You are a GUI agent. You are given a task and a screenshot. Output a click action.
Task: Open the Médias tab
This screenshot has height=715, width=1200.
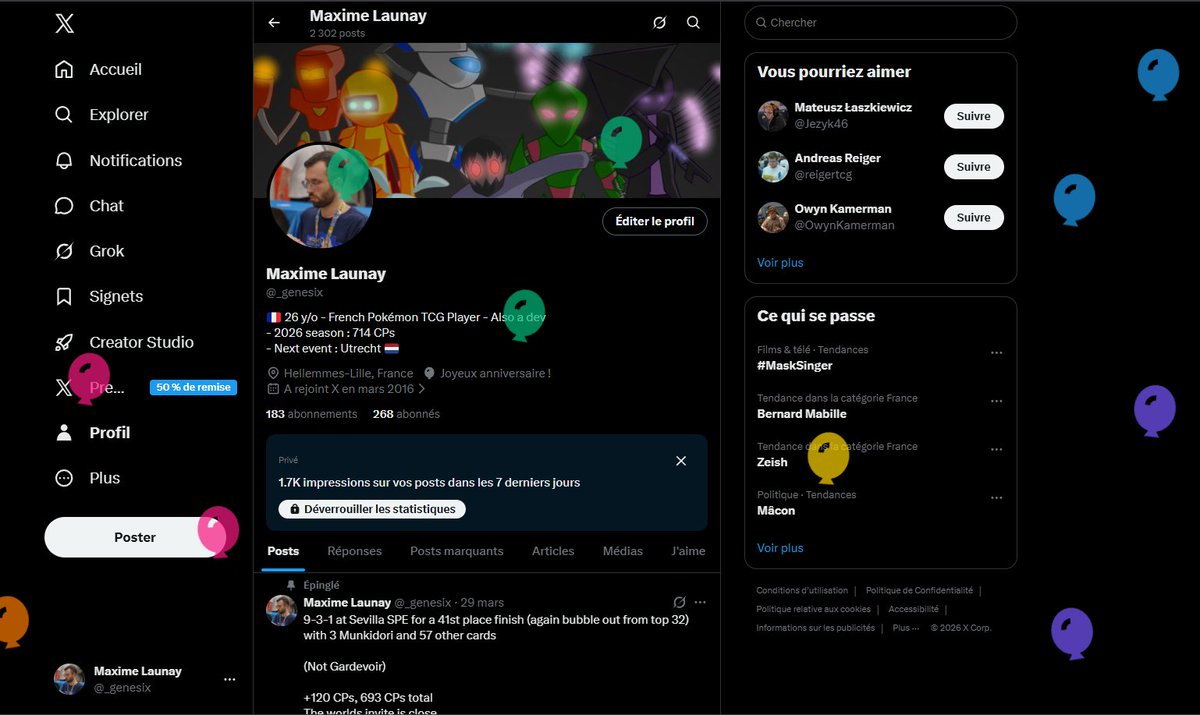[x=623, y=551]
